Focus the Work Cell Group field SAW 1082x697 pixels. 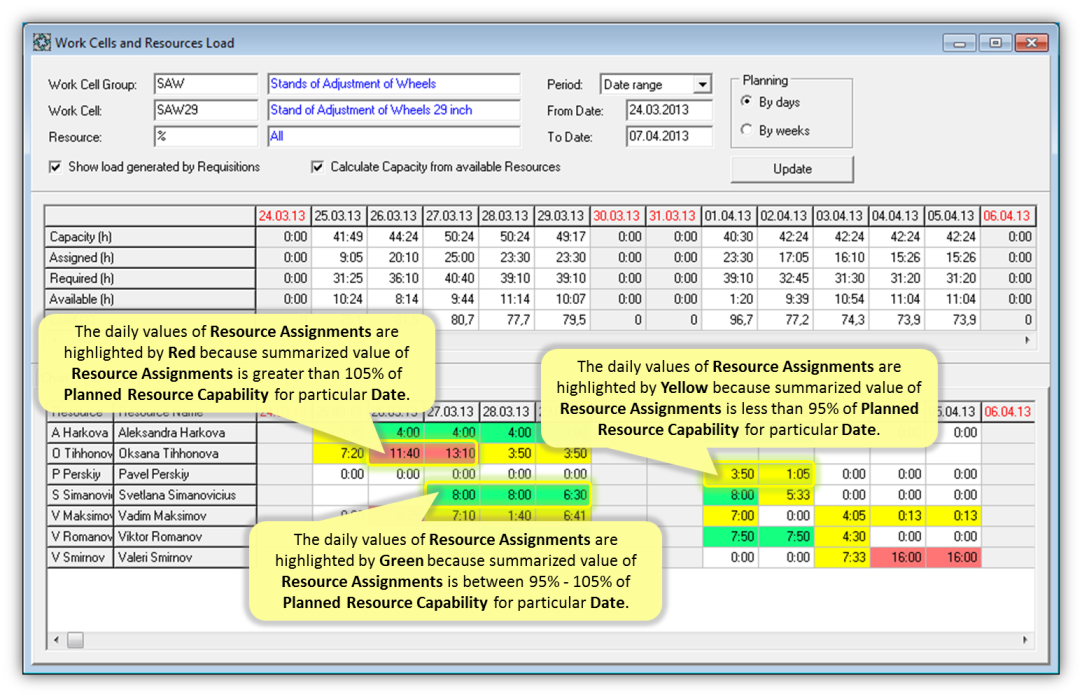pyautogui.click(x=206, y=84)
